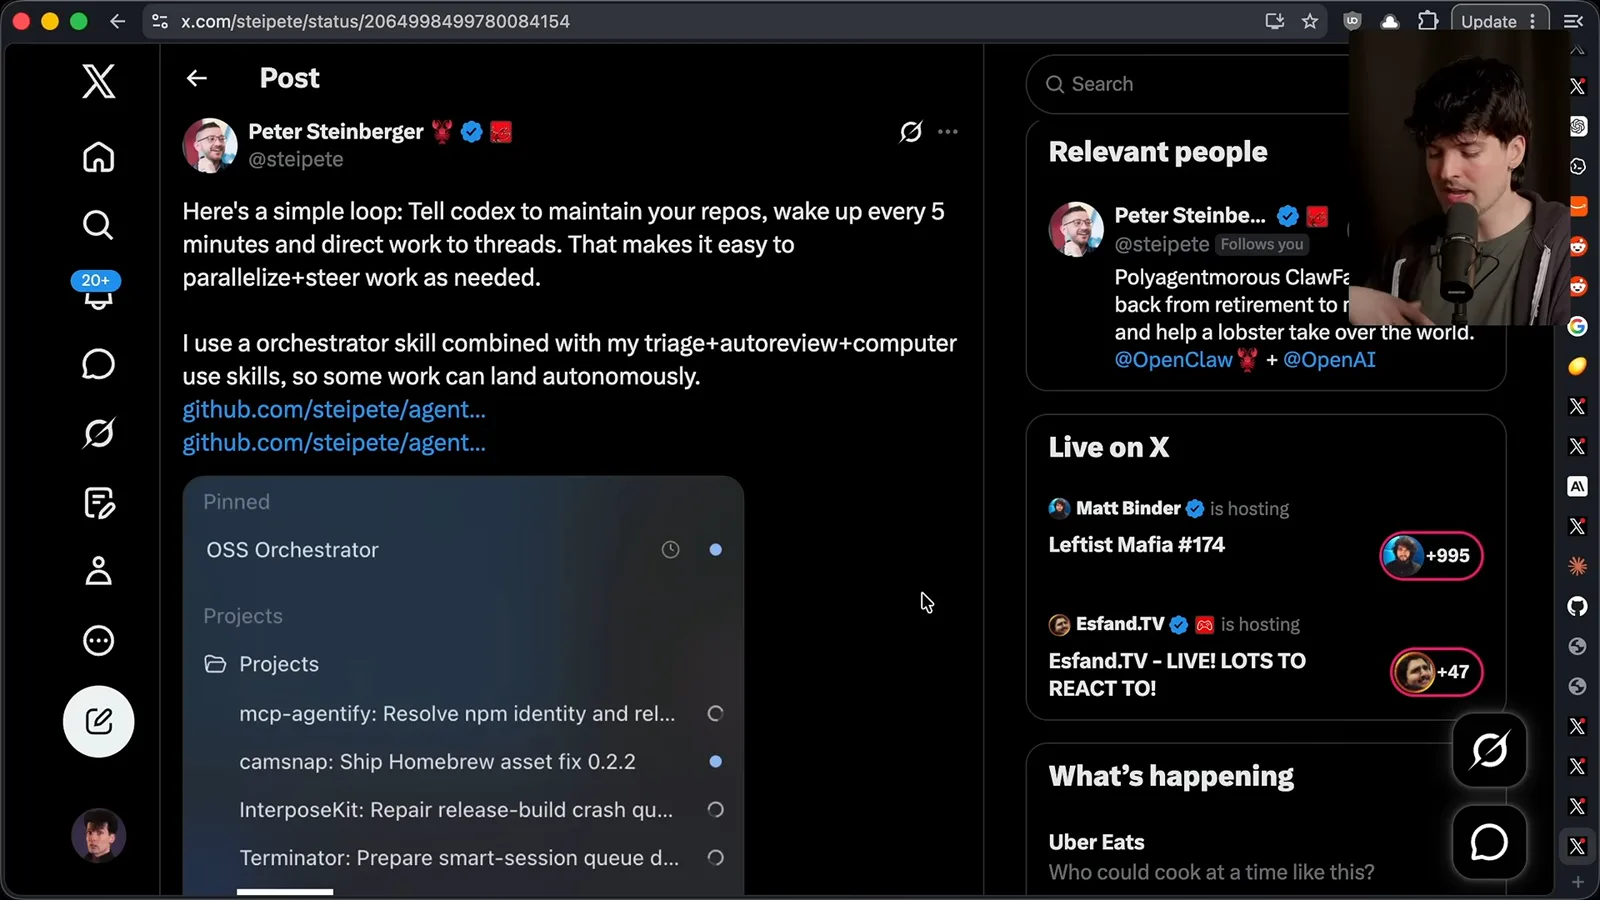The image size is (1600, 900).
Task: Click InterposeKit: Repair release-build crash row
Action: 463,810
